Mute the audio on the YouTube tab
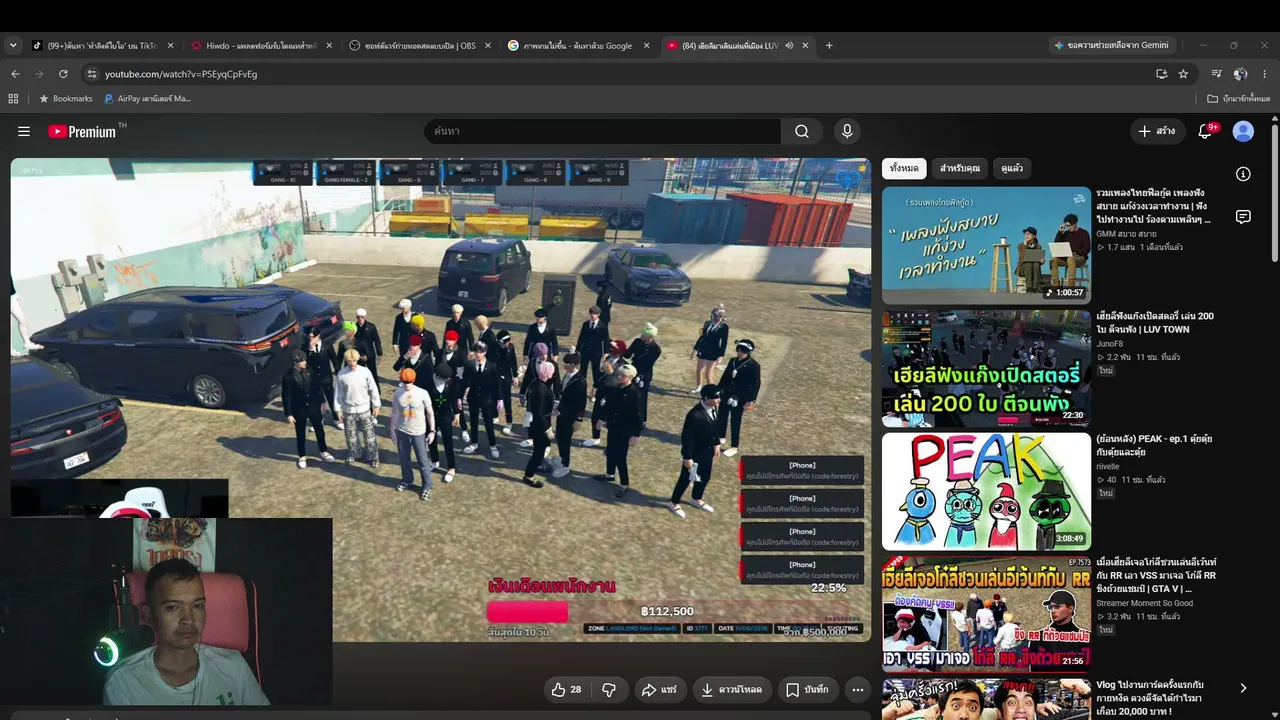This screenshot has width=1280, height=720. (789, 46)
